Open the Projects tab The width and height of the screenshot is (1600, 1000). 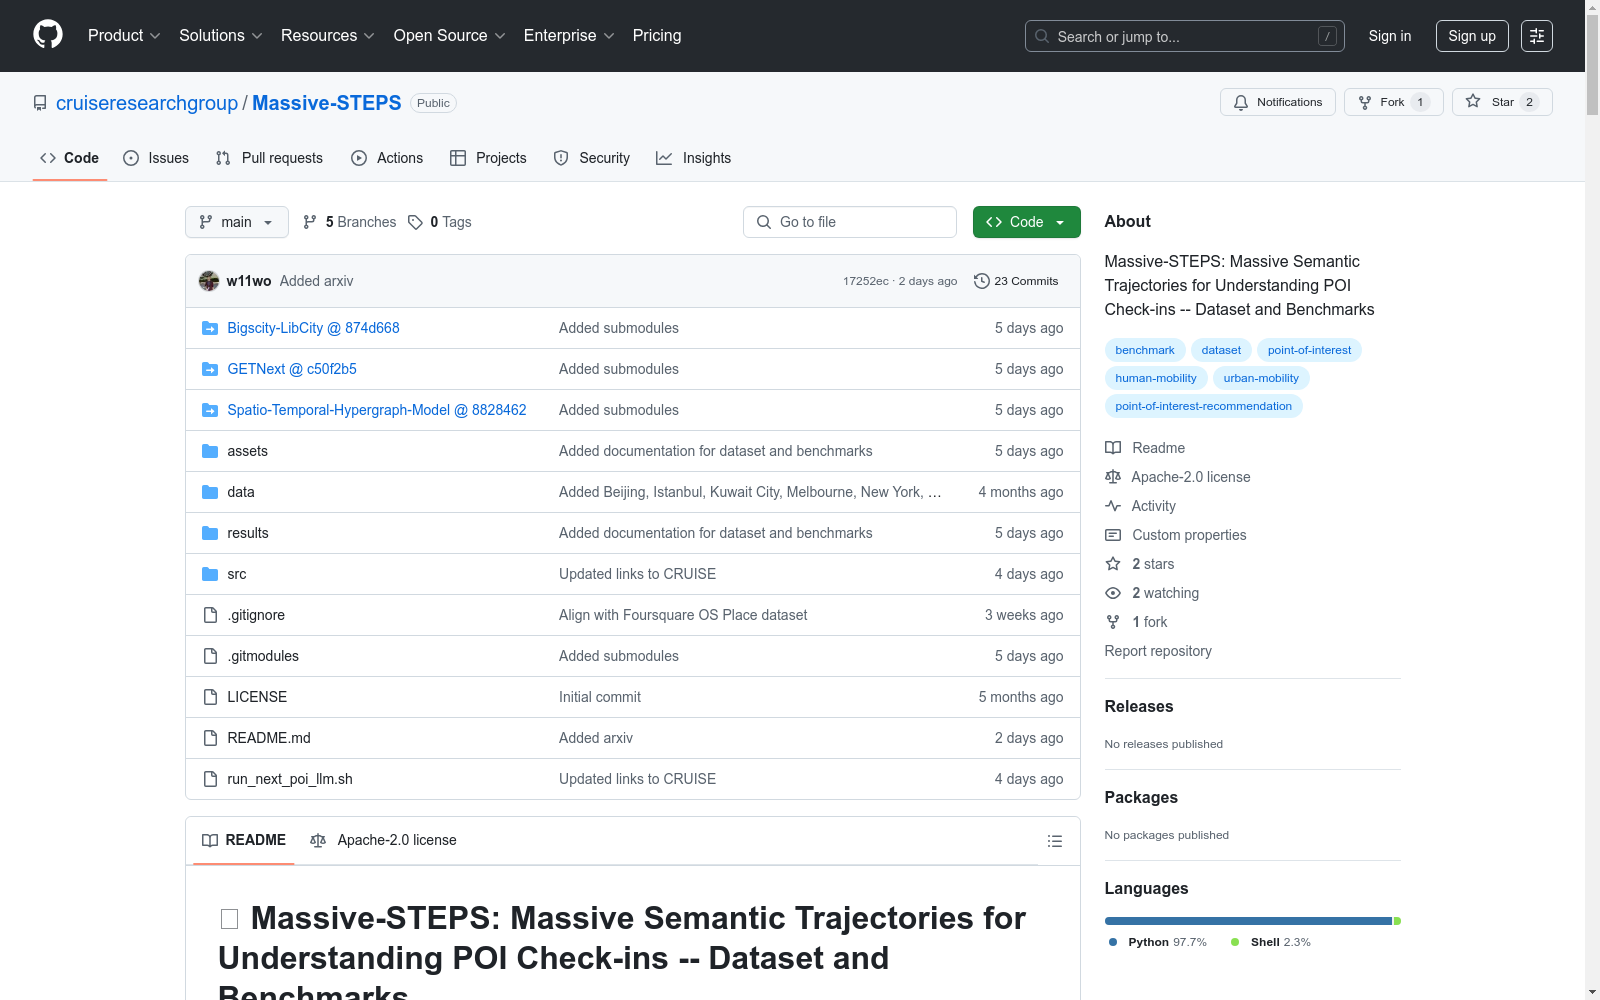(x=488, y=158)
